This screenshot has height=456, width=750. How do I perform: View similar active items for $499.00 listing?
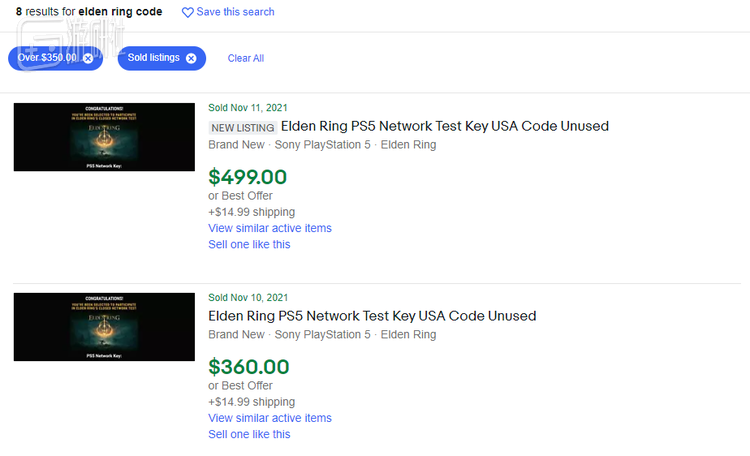click(x=270, y=228)
